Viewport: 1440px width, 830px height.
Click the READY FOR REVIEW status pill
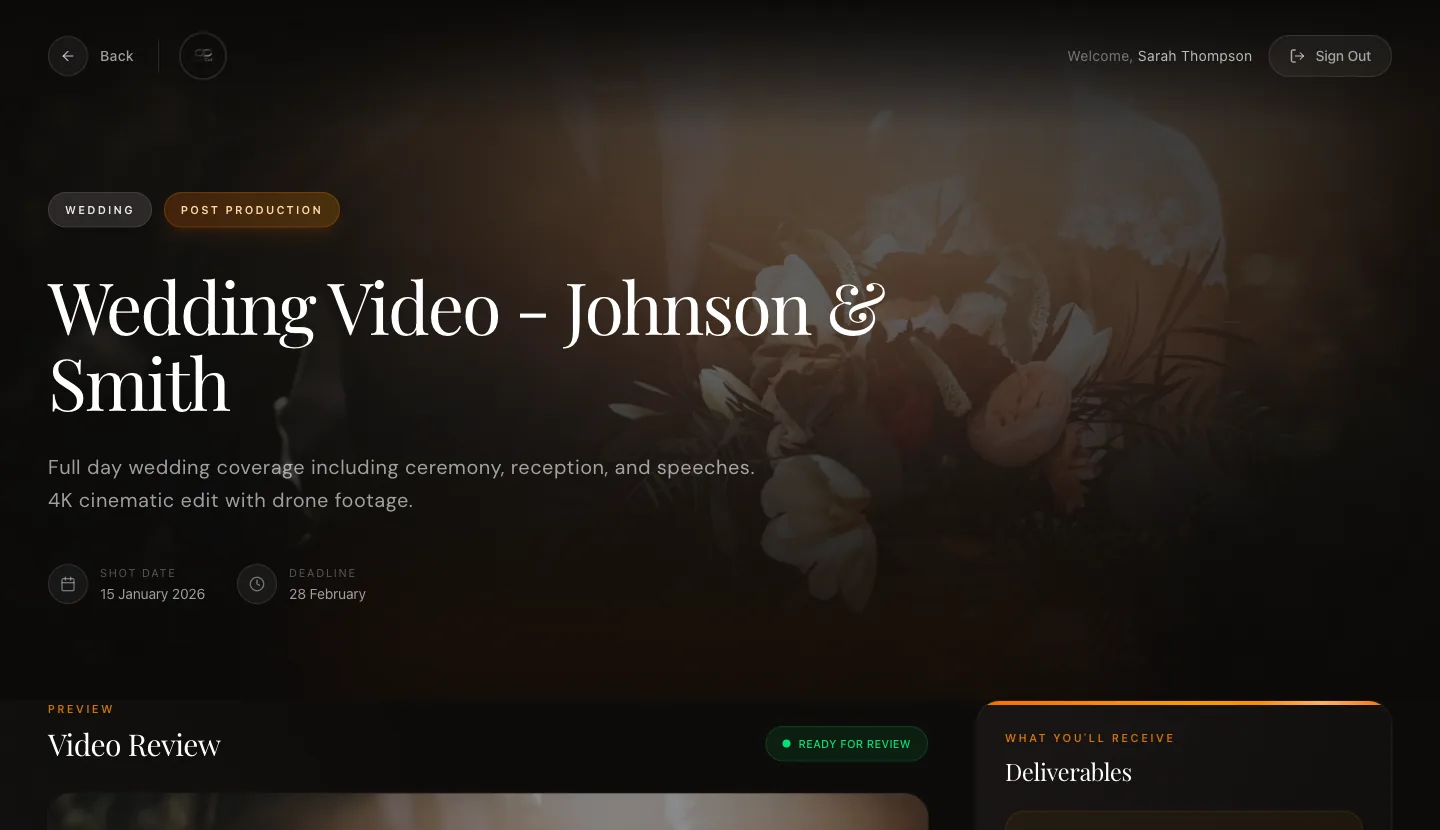tap(847, 744)
